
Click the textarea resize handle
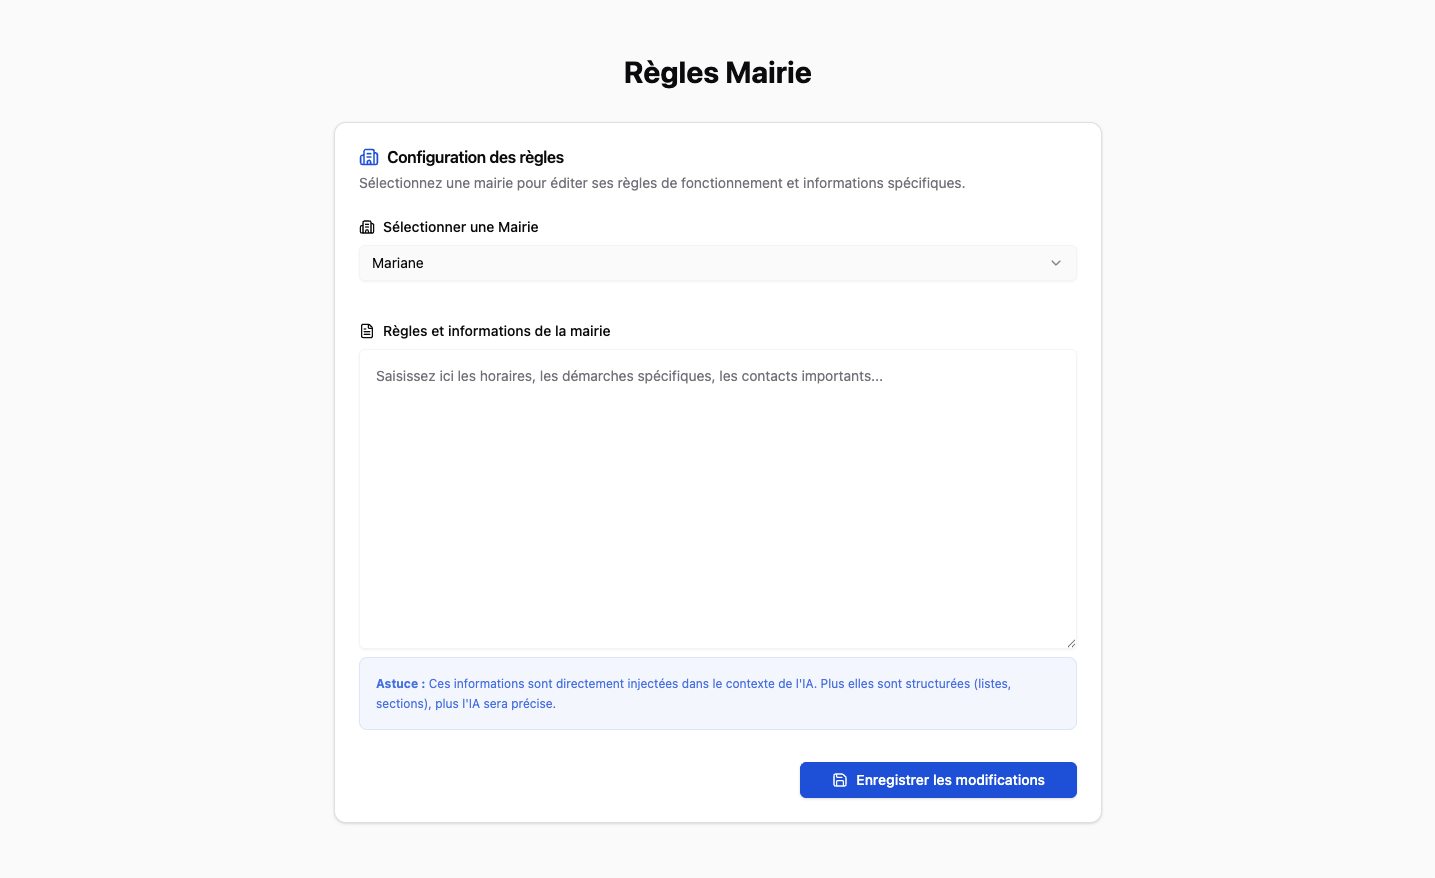click(1070, 643)
